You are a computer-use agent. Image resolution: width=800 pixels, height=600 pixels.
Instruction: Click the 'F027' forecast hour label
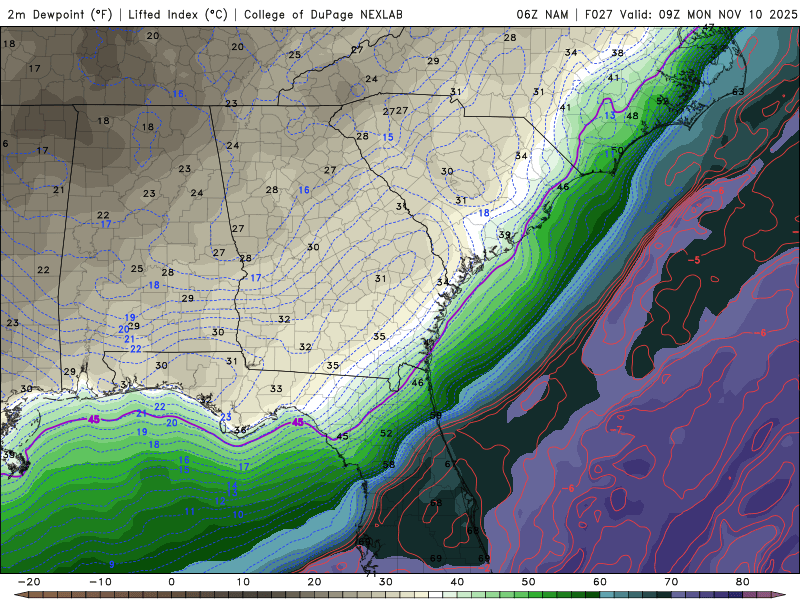click(599, 14)
